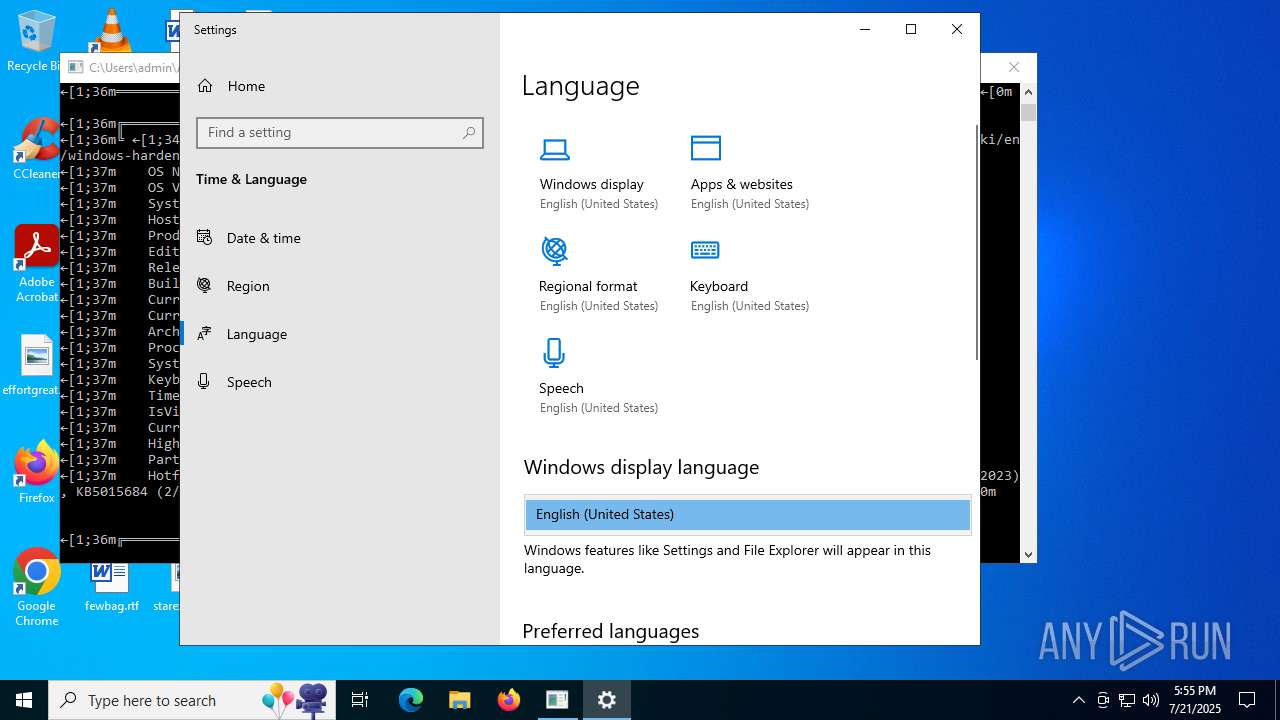This screenshot has height=720, width=1280.
Task: Launch Firefox from taskbar
Action: (509, 700)
